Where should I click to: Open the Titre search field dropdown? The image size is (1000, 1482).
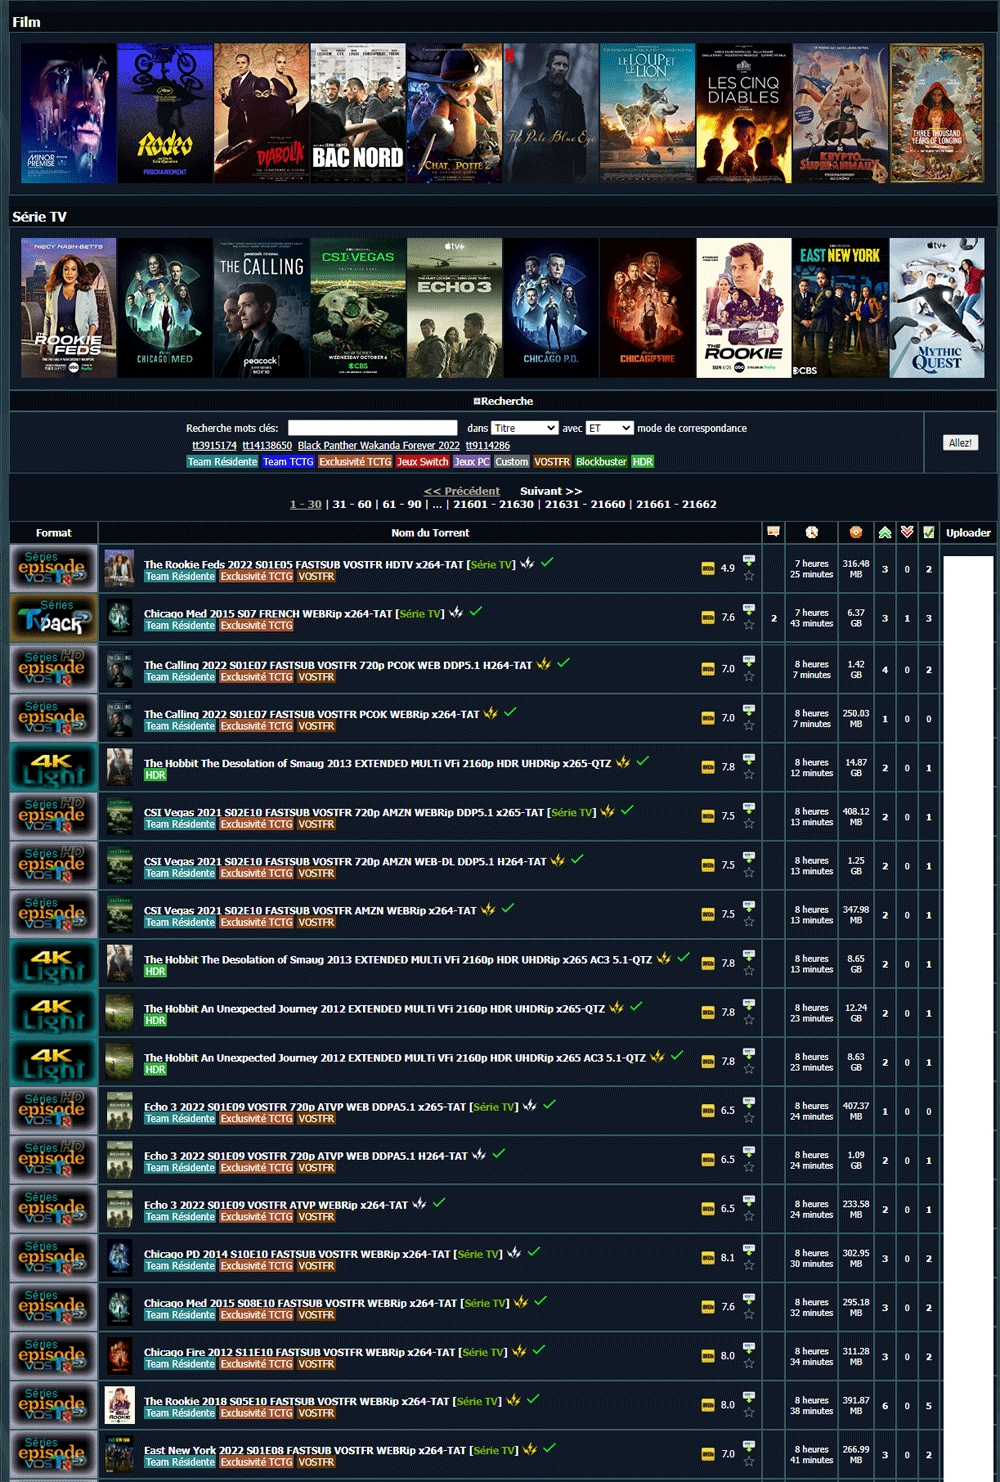tap(524, 428)
